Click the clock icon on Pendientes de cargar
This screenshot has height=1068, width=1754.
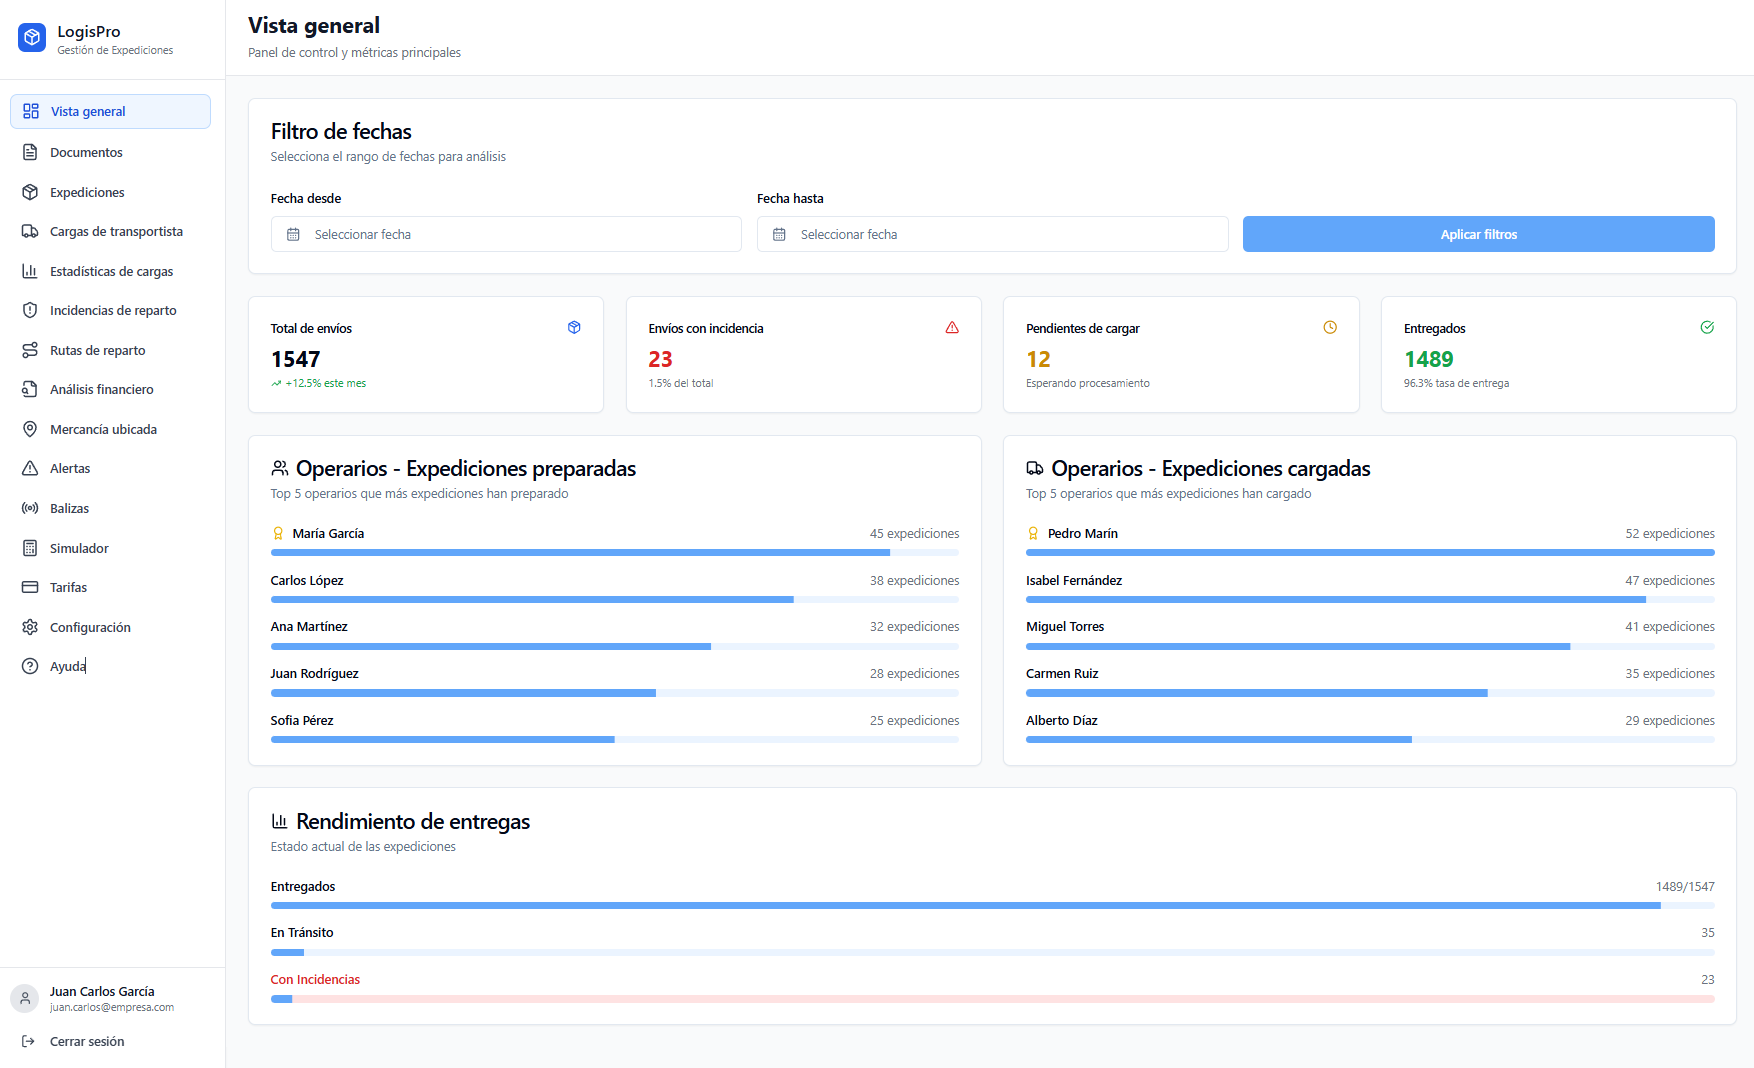click(x=1330, y=327)
